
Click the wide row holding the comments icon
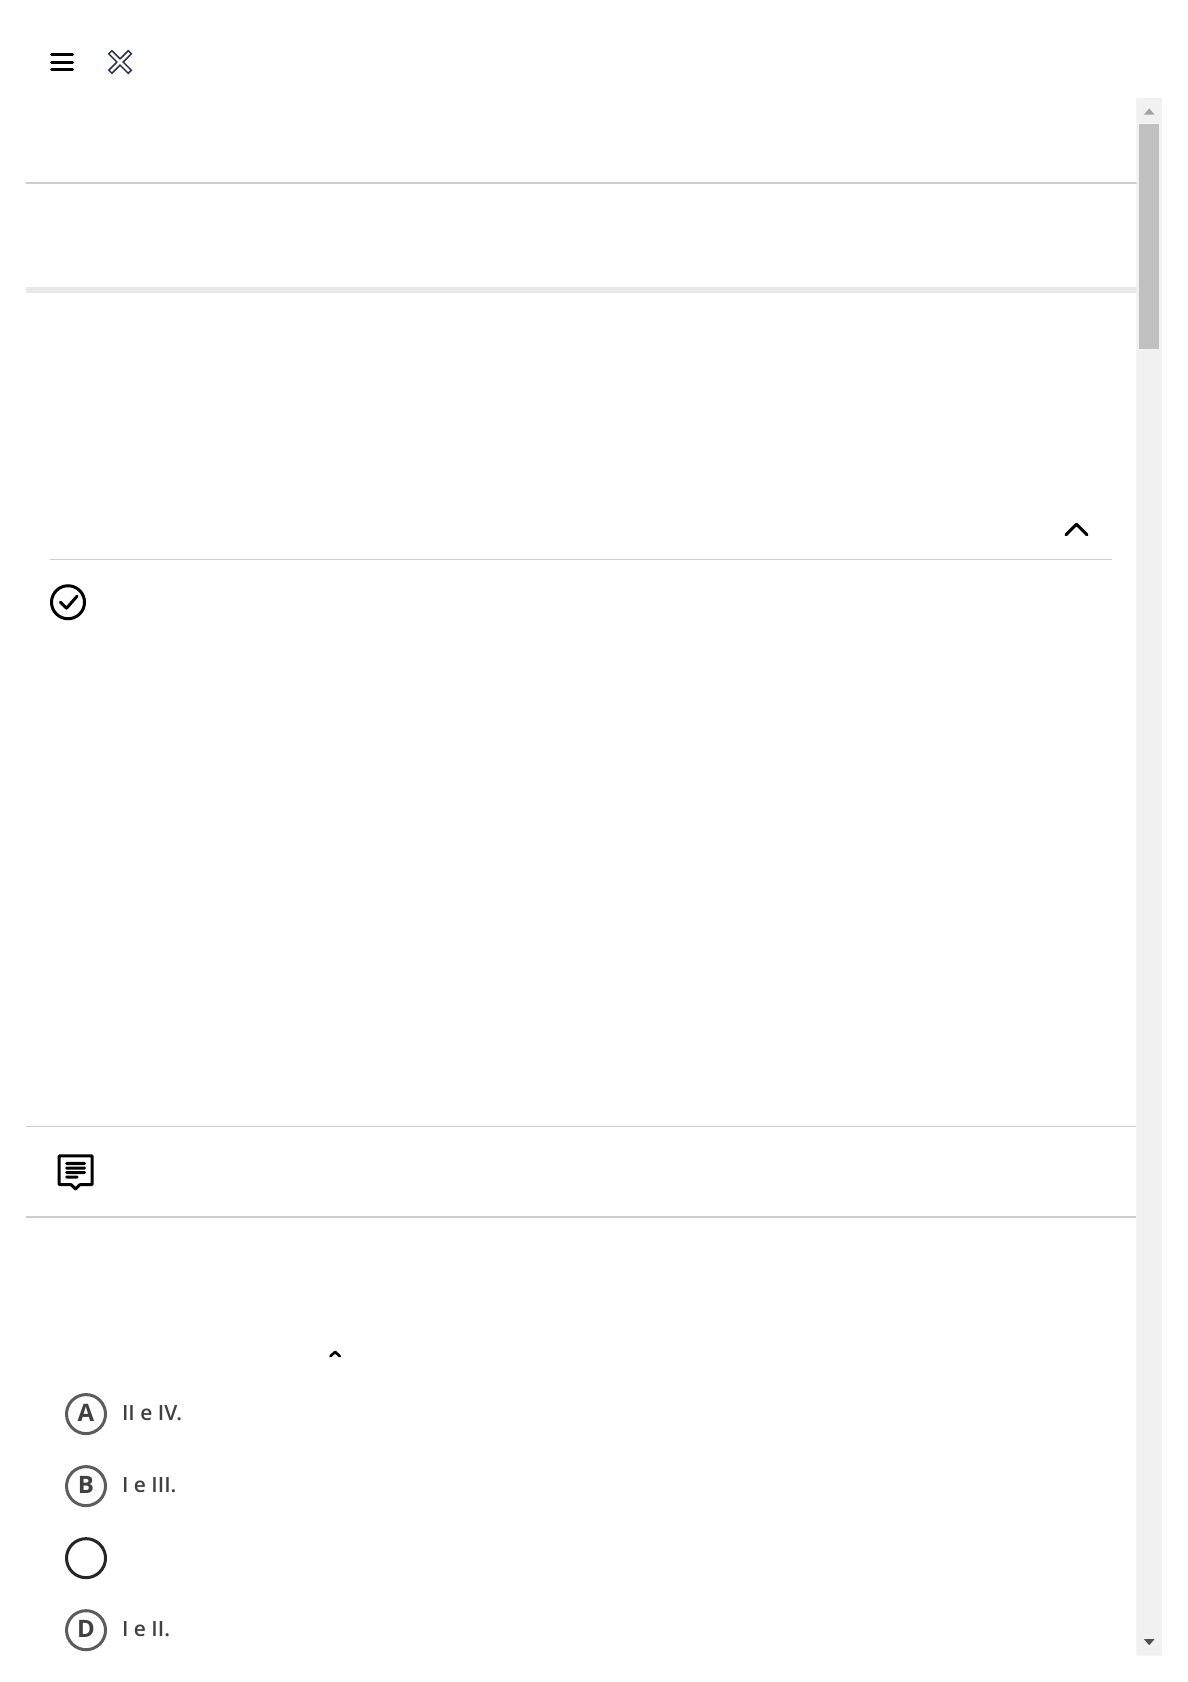(x=580, y=1172)
